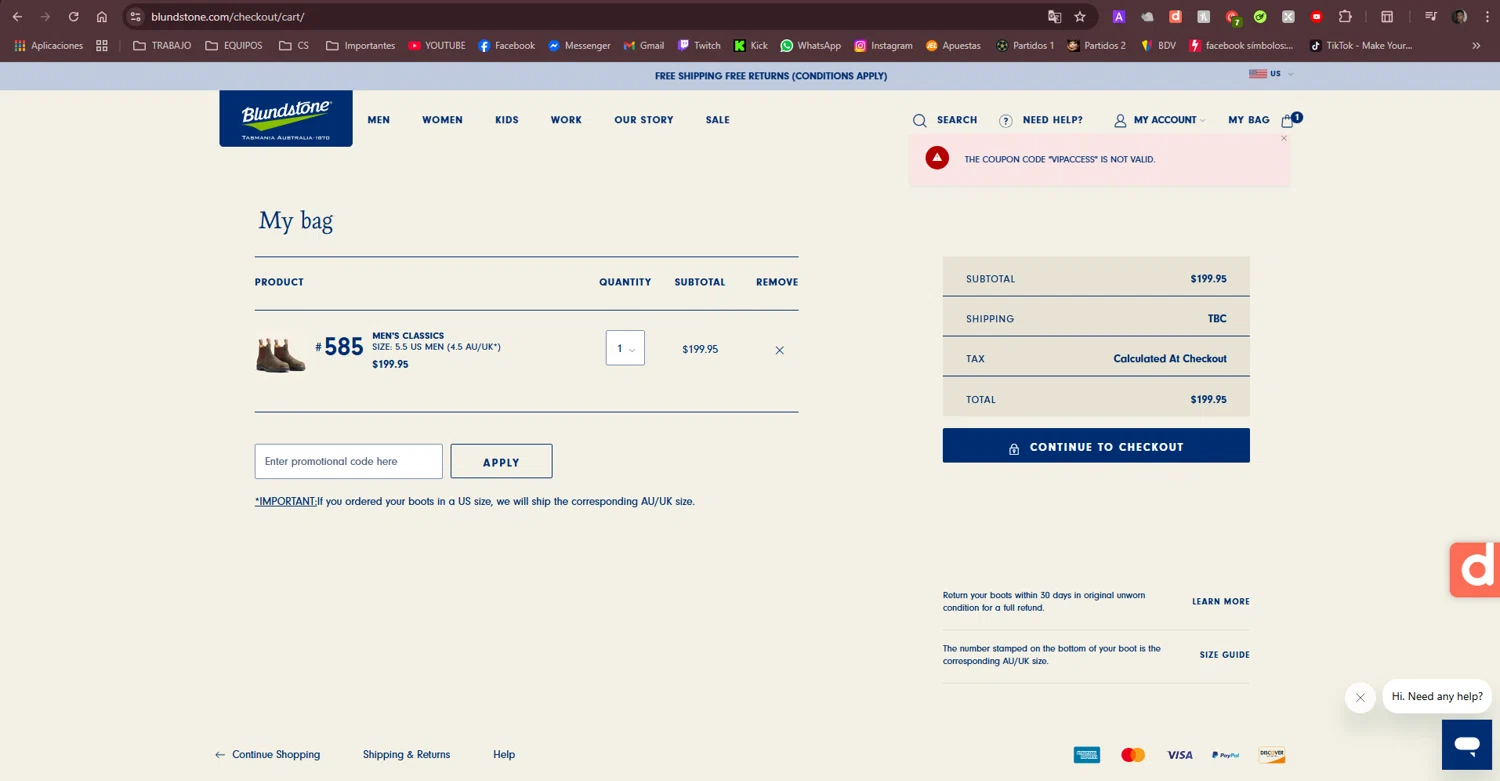This screenshot has width=1500, height=781.
Task: Close the 'Hi. Need any help?' bubble
Action: coord(1360,698)
